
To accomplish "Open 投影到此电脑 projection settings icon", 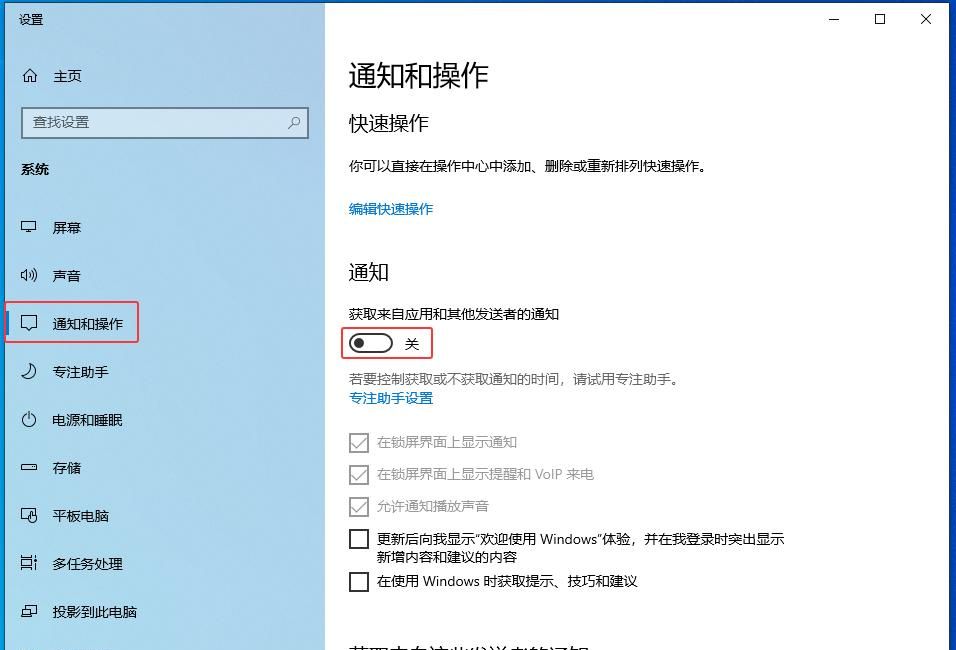I will click(x=28, y=611).
